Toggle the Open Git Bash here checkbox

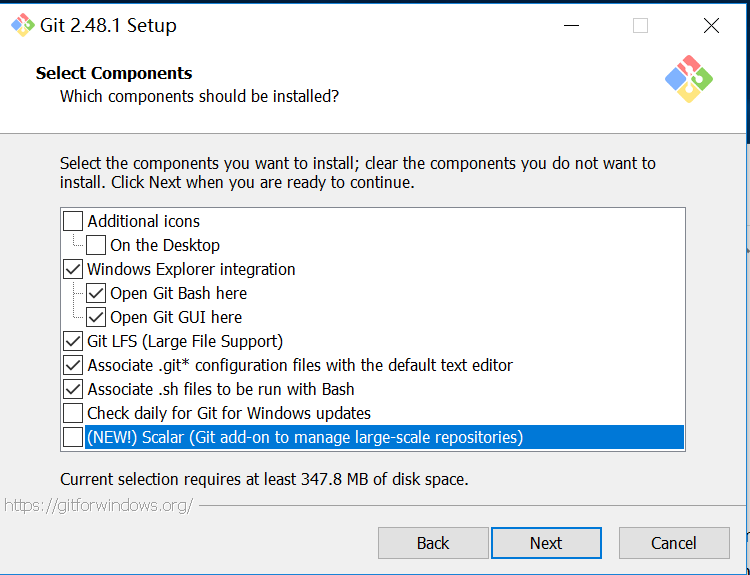point(96,293)
